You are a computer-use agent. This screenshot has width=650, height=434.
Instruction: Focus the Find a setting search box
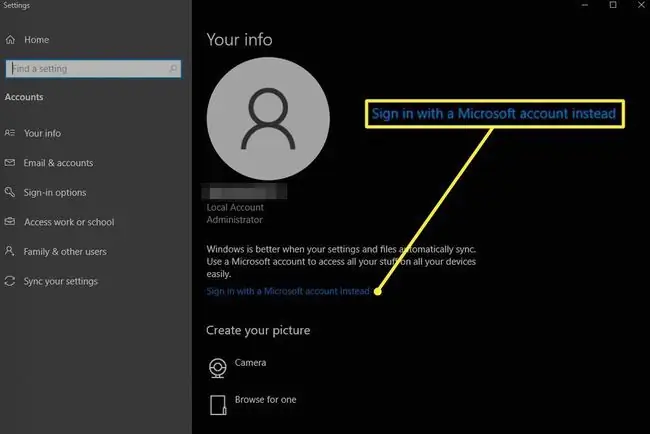point(93,68)
